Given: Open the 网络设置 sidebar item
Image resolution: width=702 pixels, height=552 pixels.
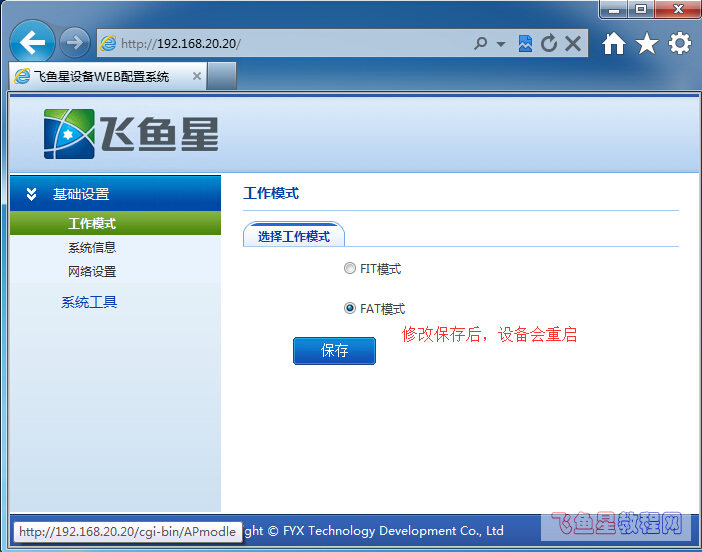Looking at the screenshot, I should point(92,271).
